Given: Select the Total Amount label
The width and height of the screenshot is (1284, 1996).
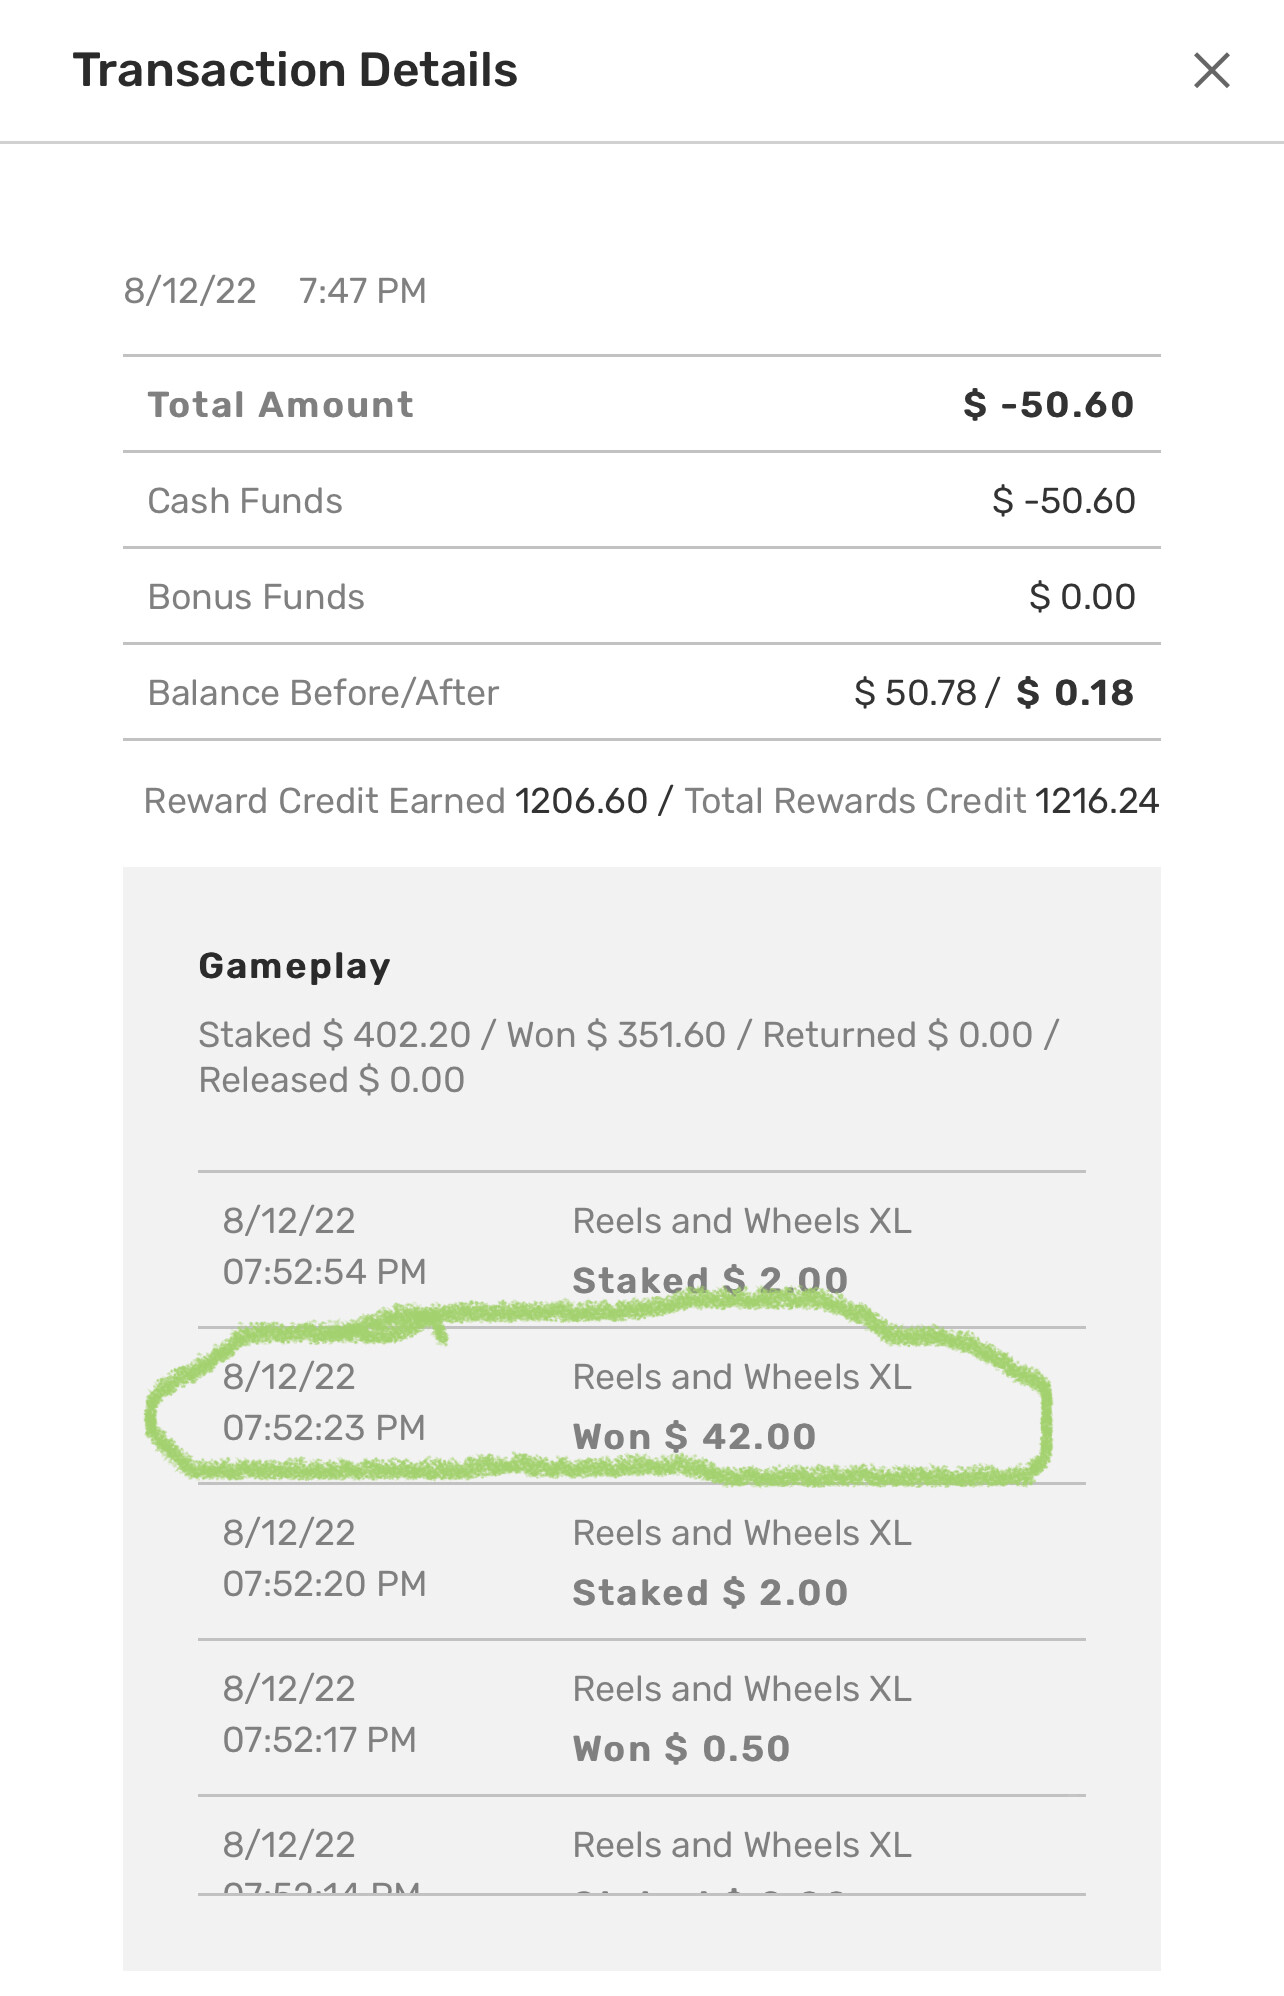Looking at the screenshot, I should (x=280, y=405).
